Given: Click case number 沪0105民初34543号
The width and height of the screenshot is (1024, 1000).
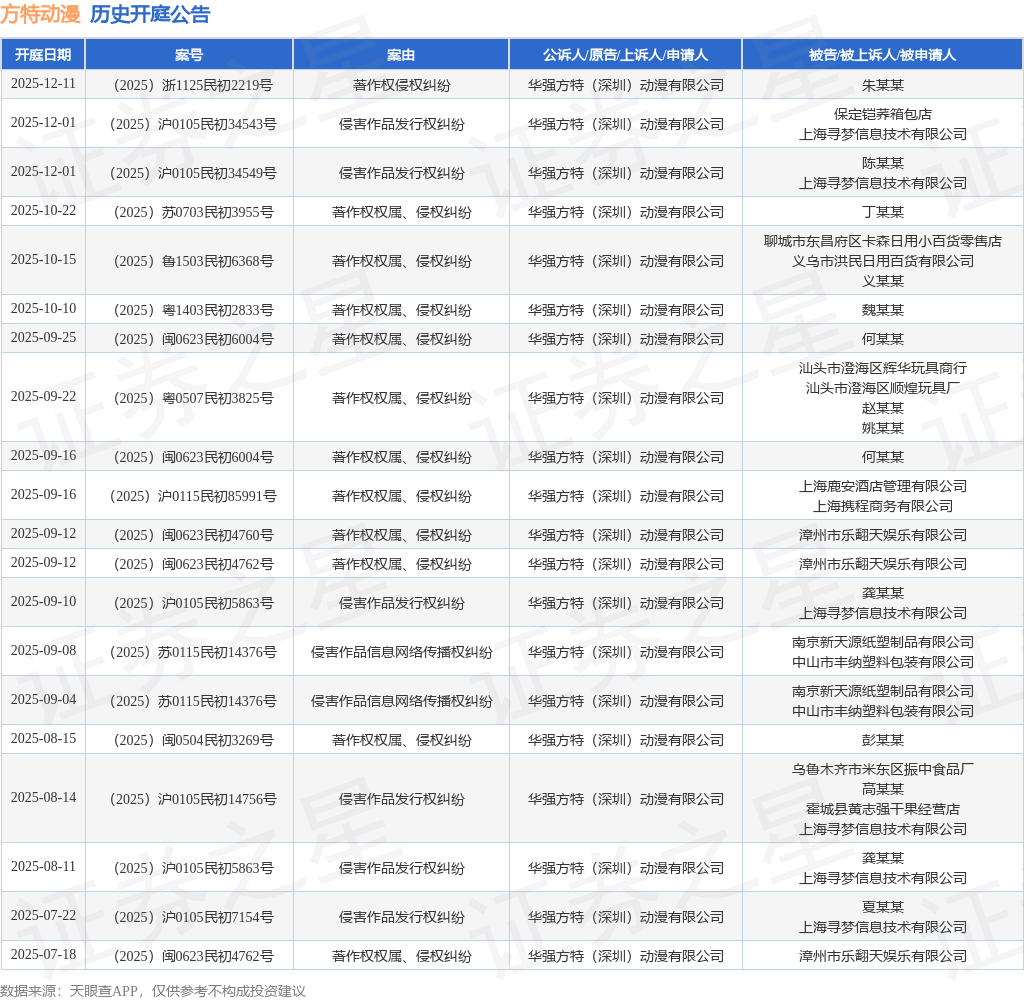Looking at the screenshot, I should click(x=193, y=124).
